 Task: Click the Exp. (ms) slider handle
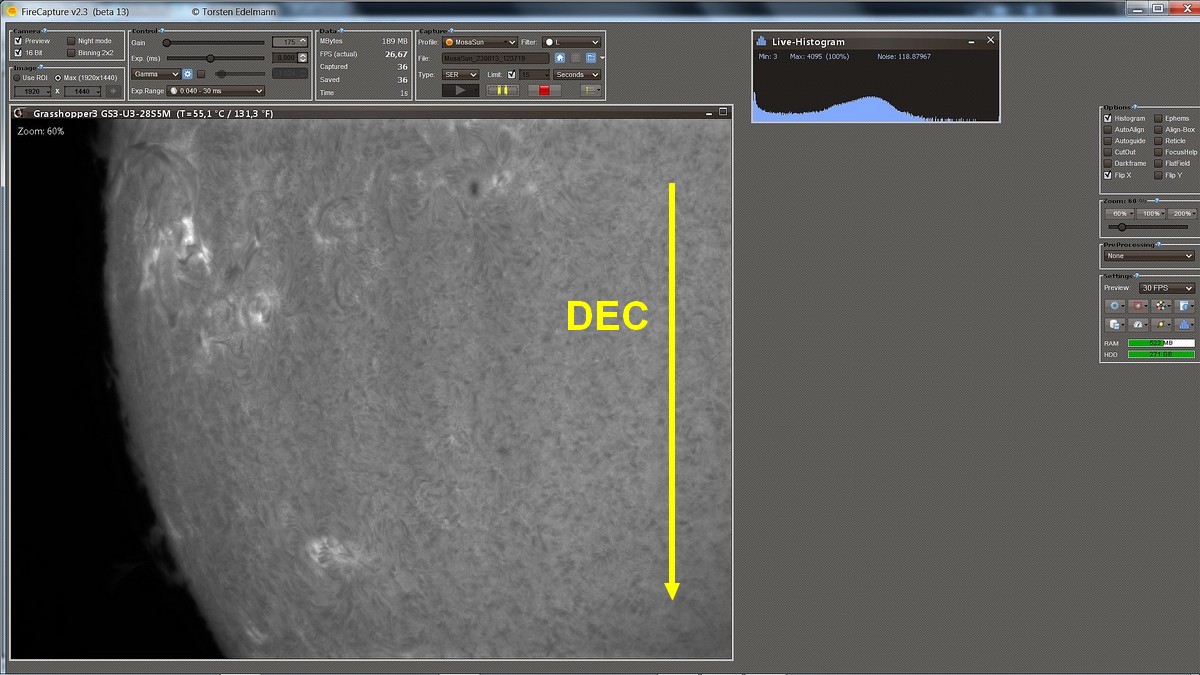(x=210, y=58)
